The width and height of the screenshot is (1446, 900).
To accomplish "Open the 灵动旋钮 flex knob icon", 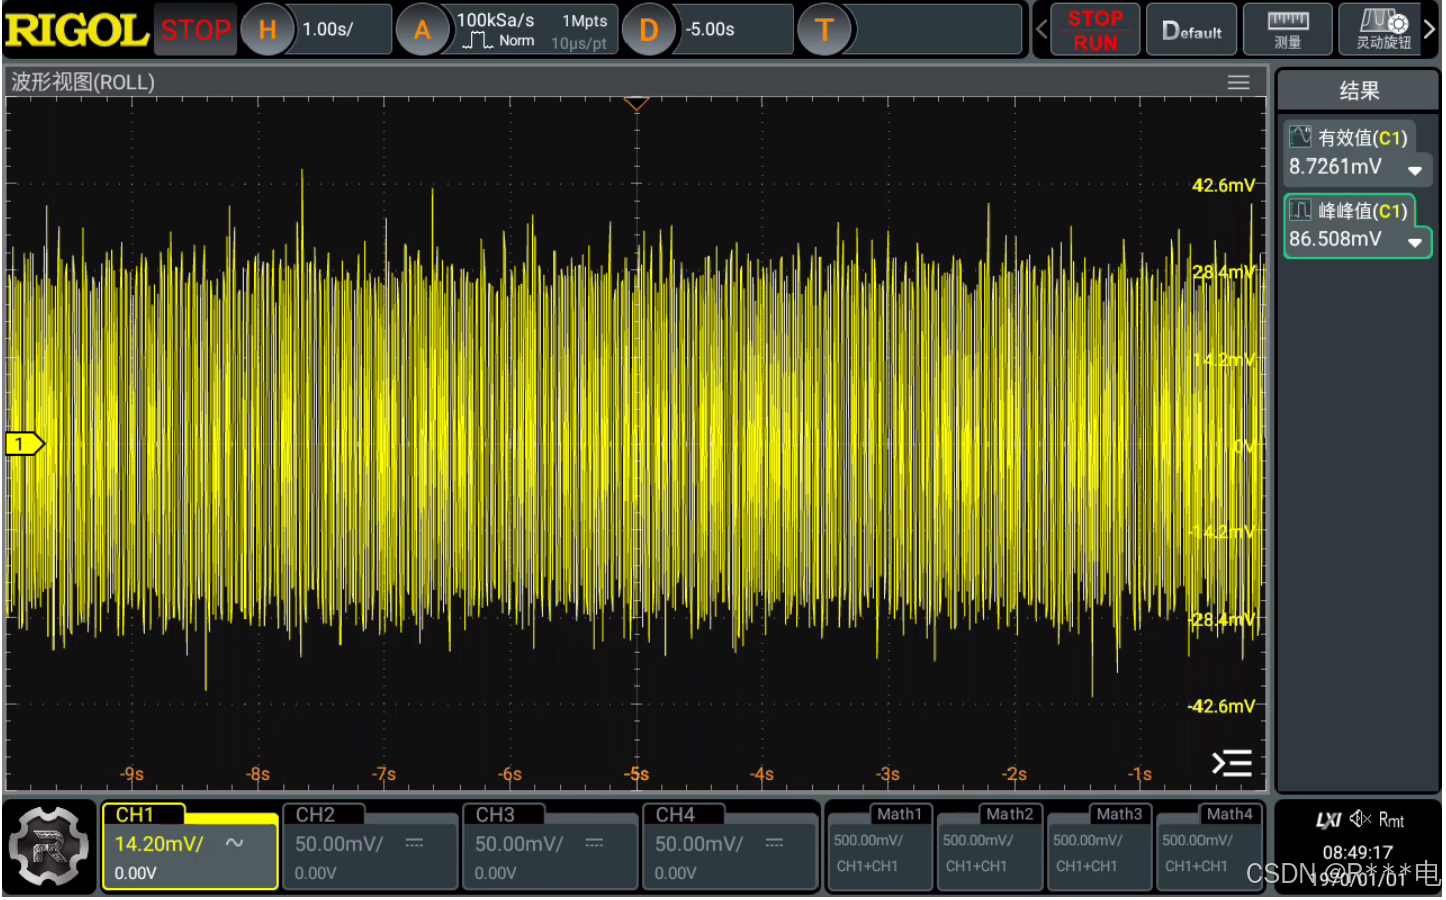I will (x=1383, y=30).
